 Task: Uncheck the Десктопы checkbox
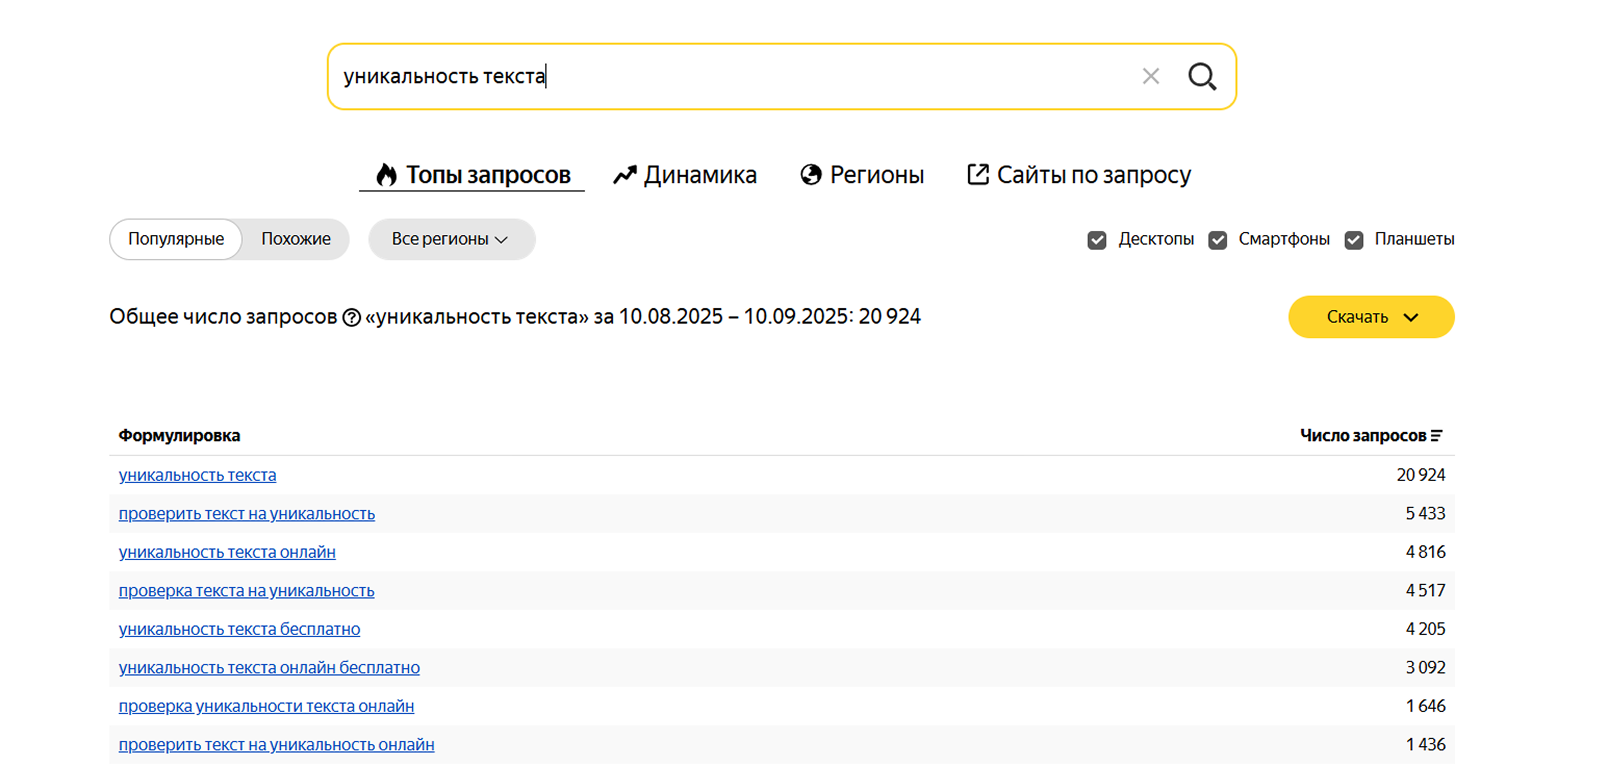pyautogui.click(x=1097, y=240)
